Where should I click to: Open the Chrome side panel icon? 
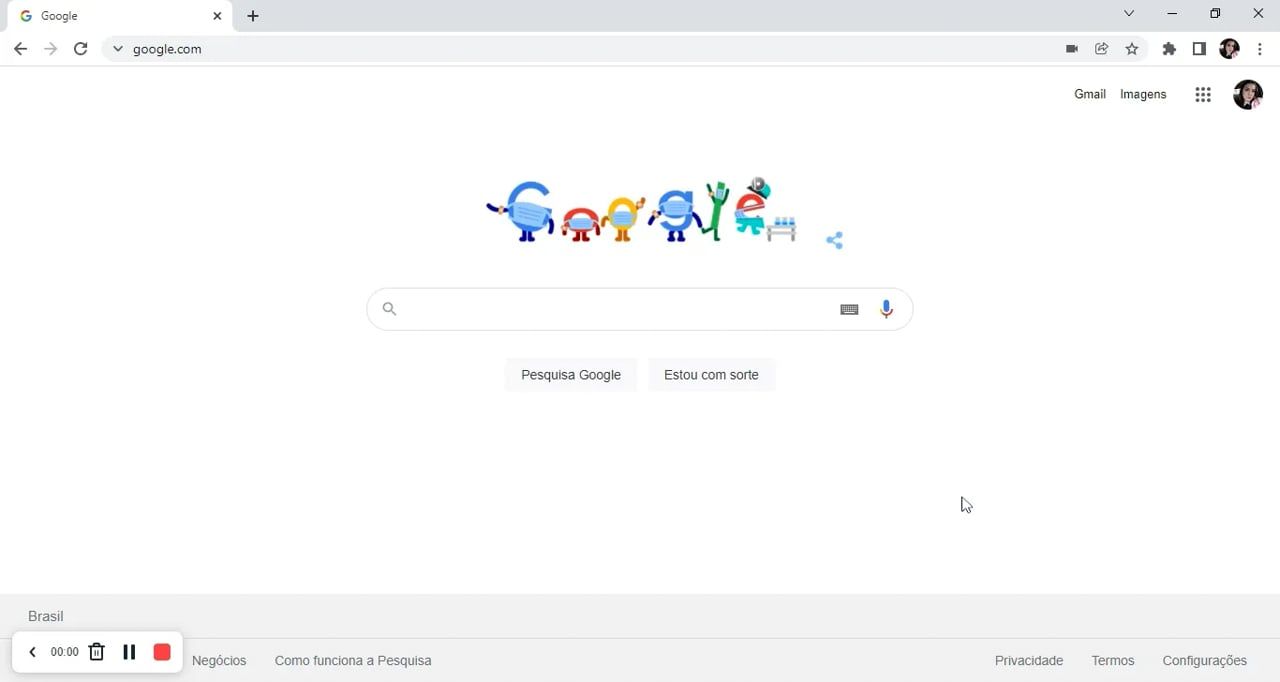1199,48
